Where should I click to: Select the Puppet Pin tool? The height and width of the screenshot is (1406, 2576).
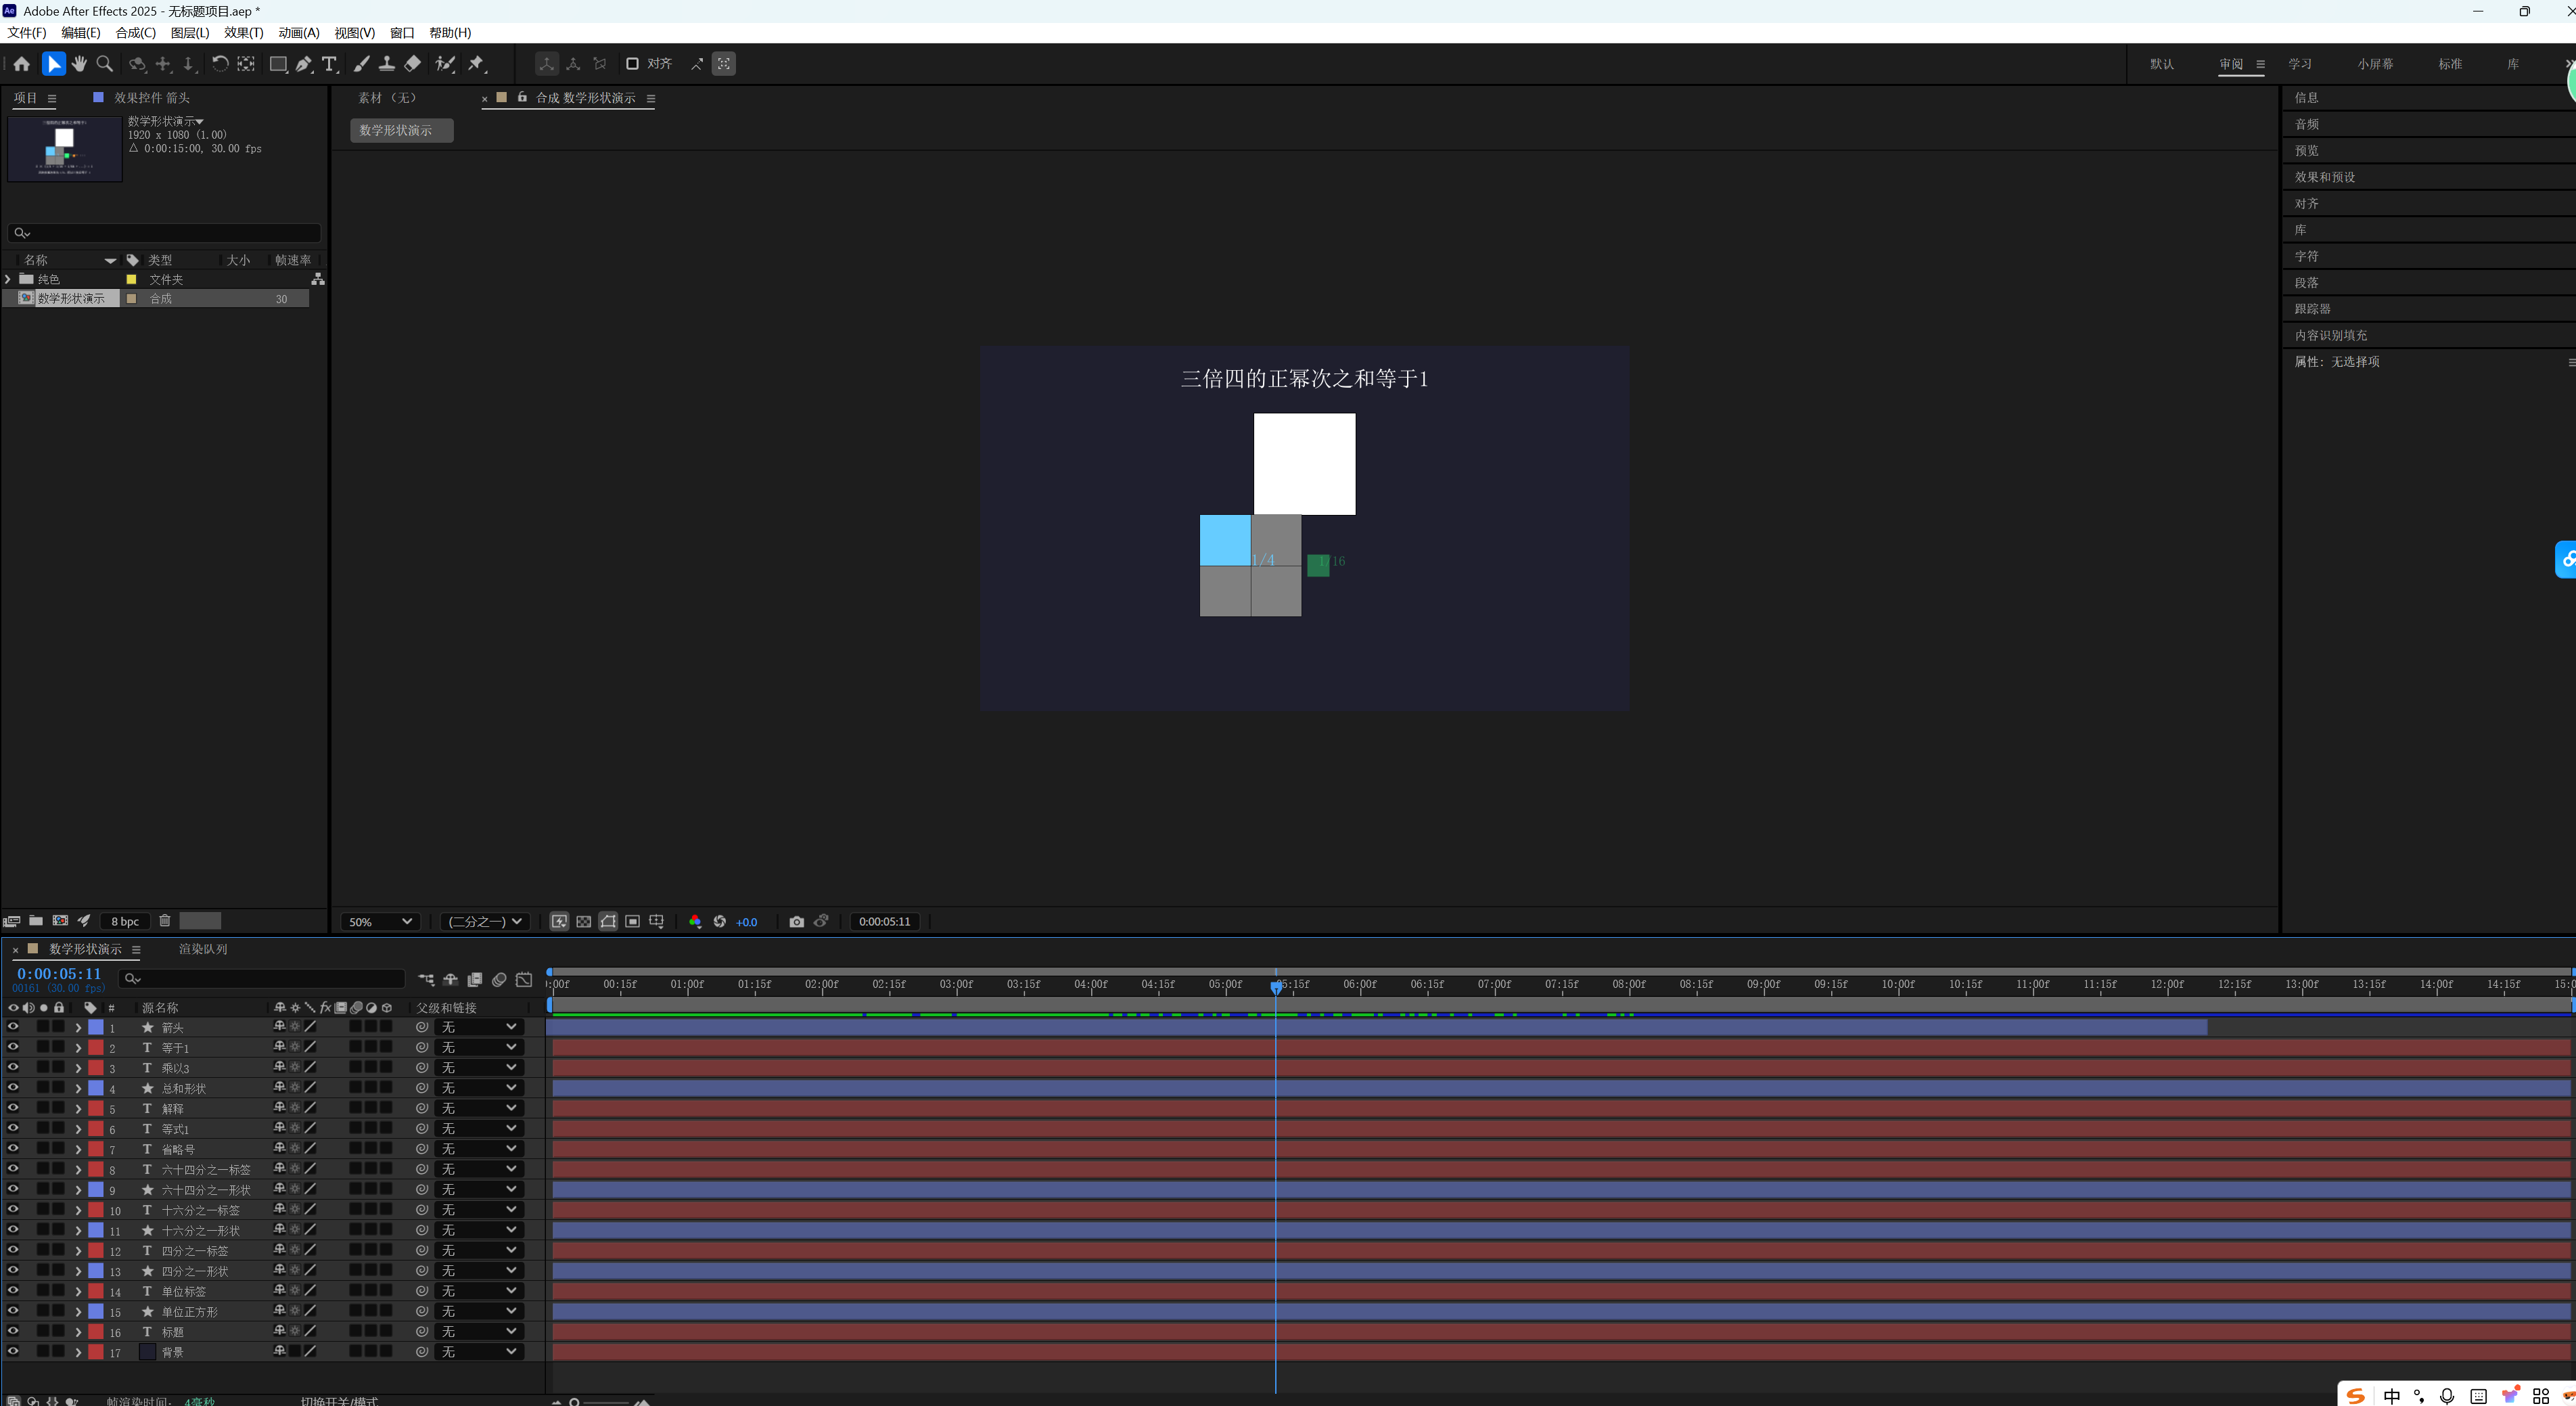[x=477, y=64]
